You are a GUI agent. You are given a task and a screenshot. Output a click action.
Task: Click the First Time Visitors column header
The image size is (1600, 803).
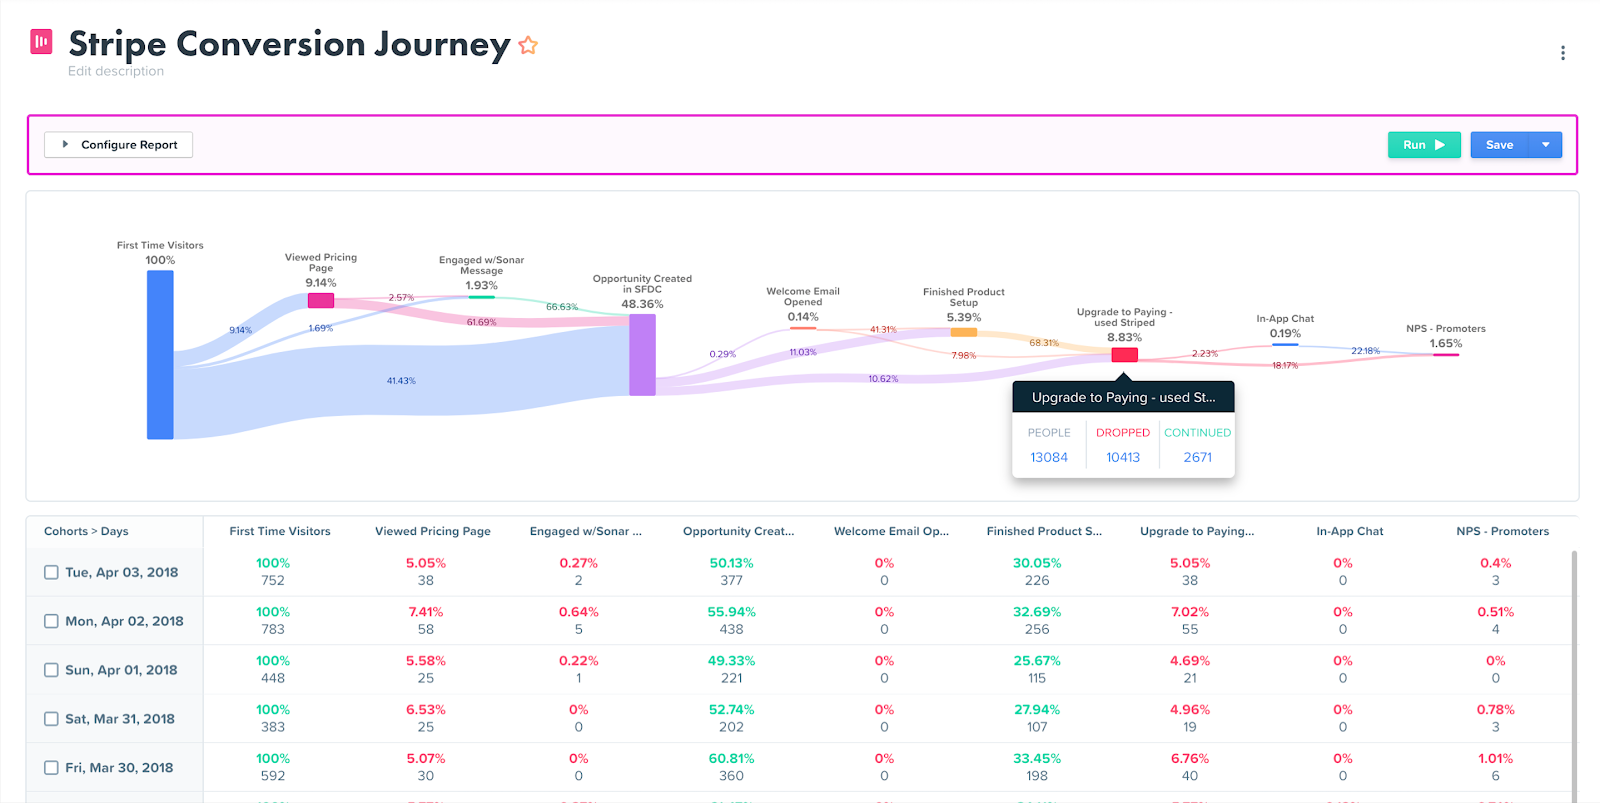pyautogui.click(x=280, y=531)
